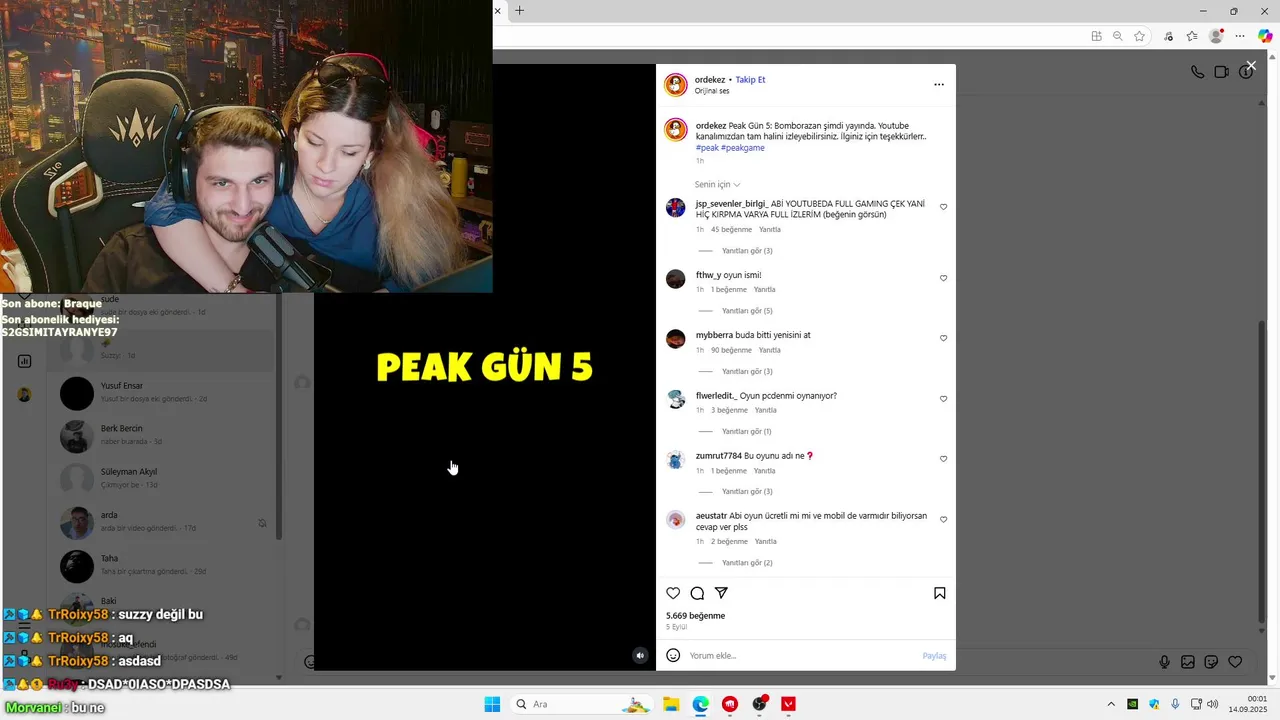Image resolution: width=1280 pixels, height=720 pixels.
Task: Expand 'Yanıtları gör (5)' under fthw_y comment
Action: (747, 311)
